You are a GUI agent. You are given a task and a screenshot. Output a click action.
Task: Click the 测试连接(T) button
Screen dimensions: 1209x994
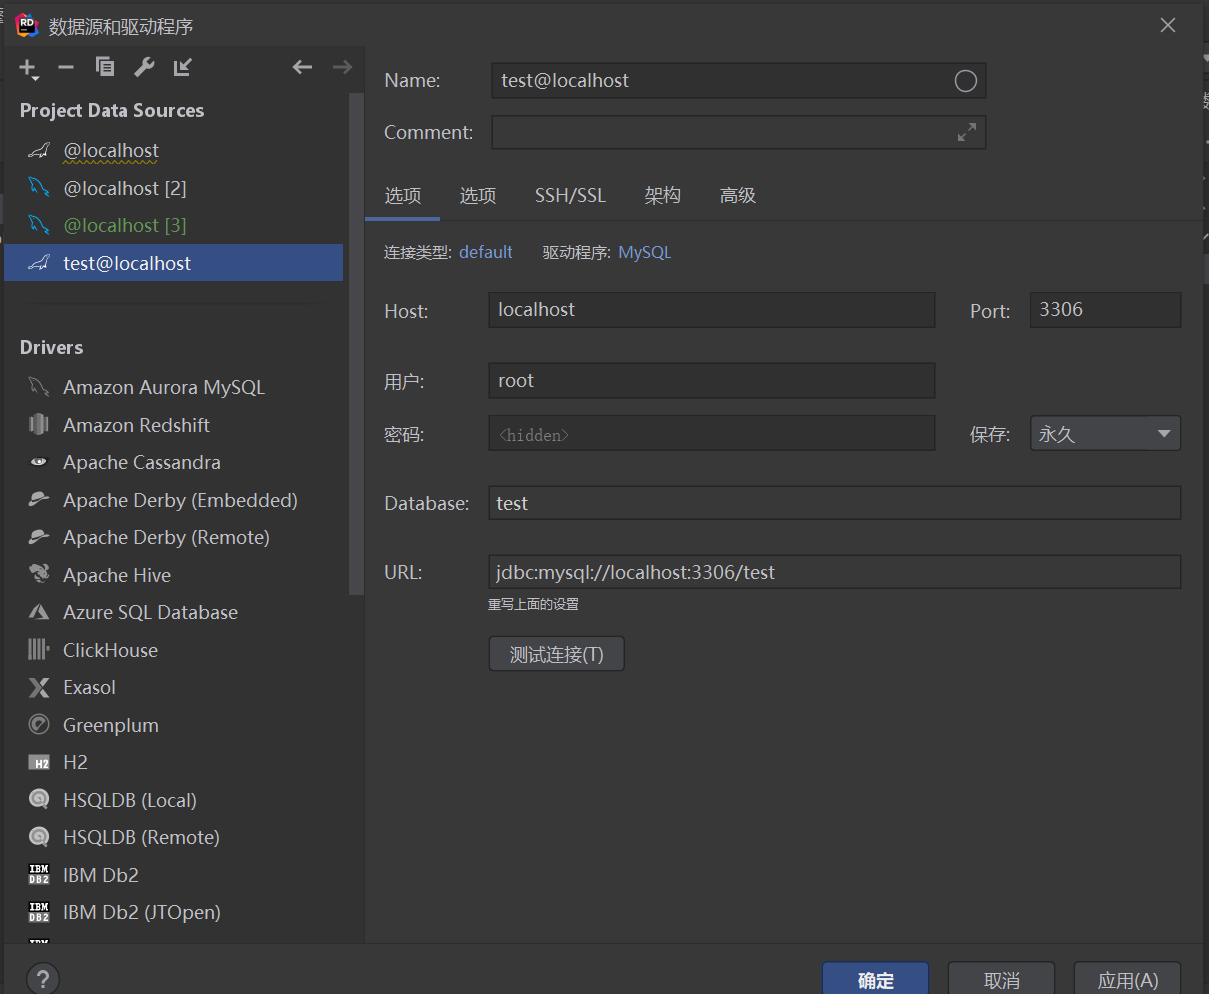pos(557,654)
